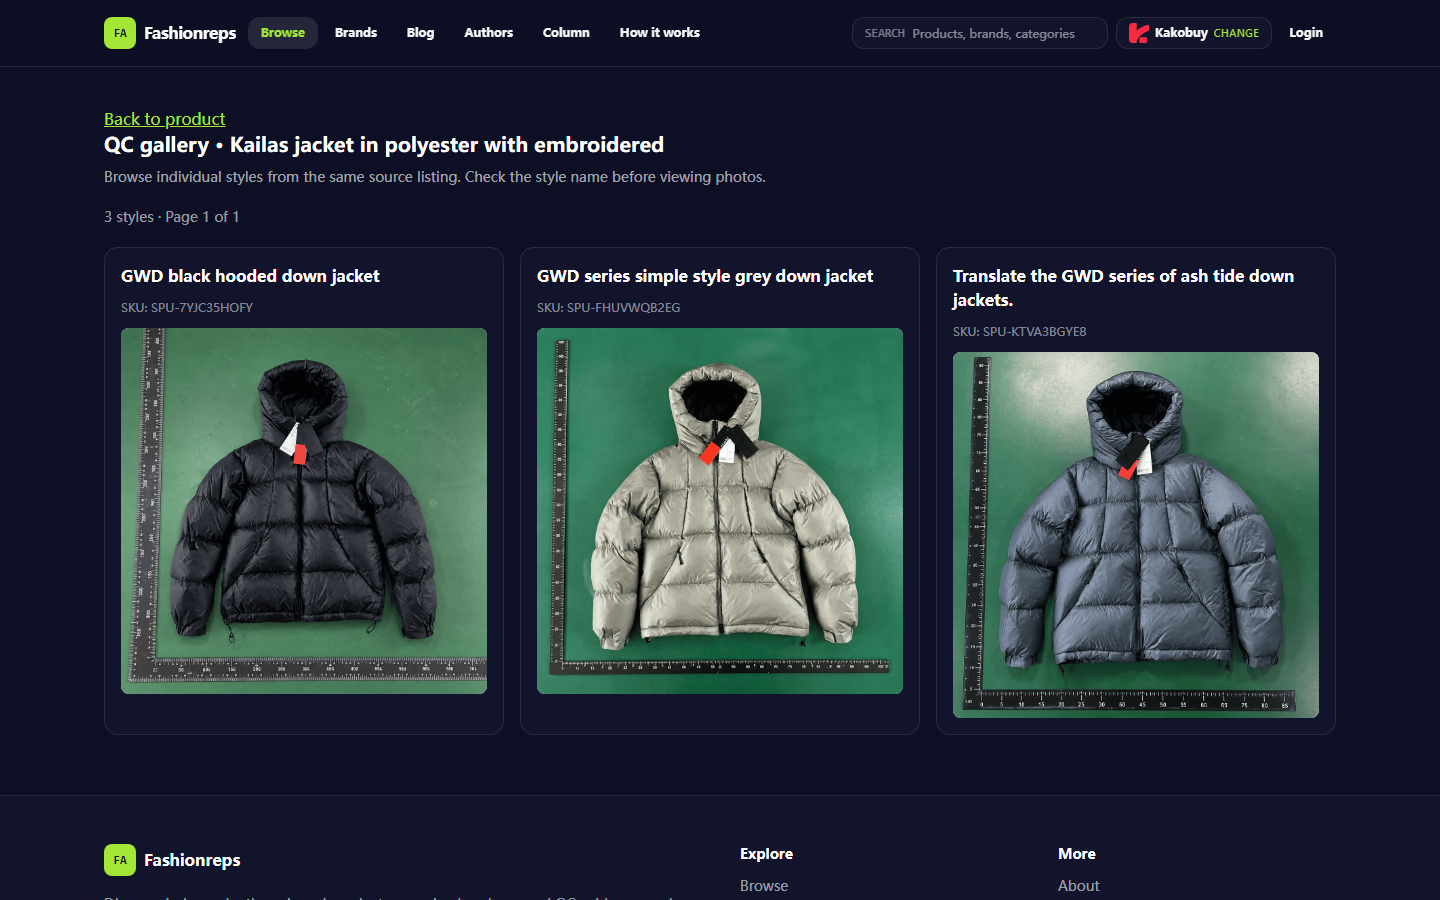This screenshot has width=1440, height=900.
Task: Click the 'Browse individual styles' description text
Action: pos(435,177)
